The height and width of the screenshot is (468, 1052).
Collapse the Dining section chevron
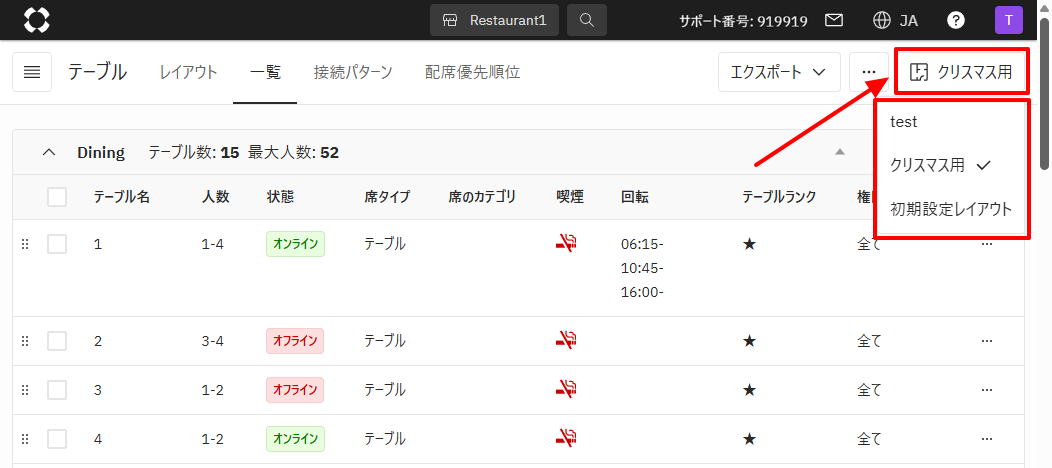49,153
